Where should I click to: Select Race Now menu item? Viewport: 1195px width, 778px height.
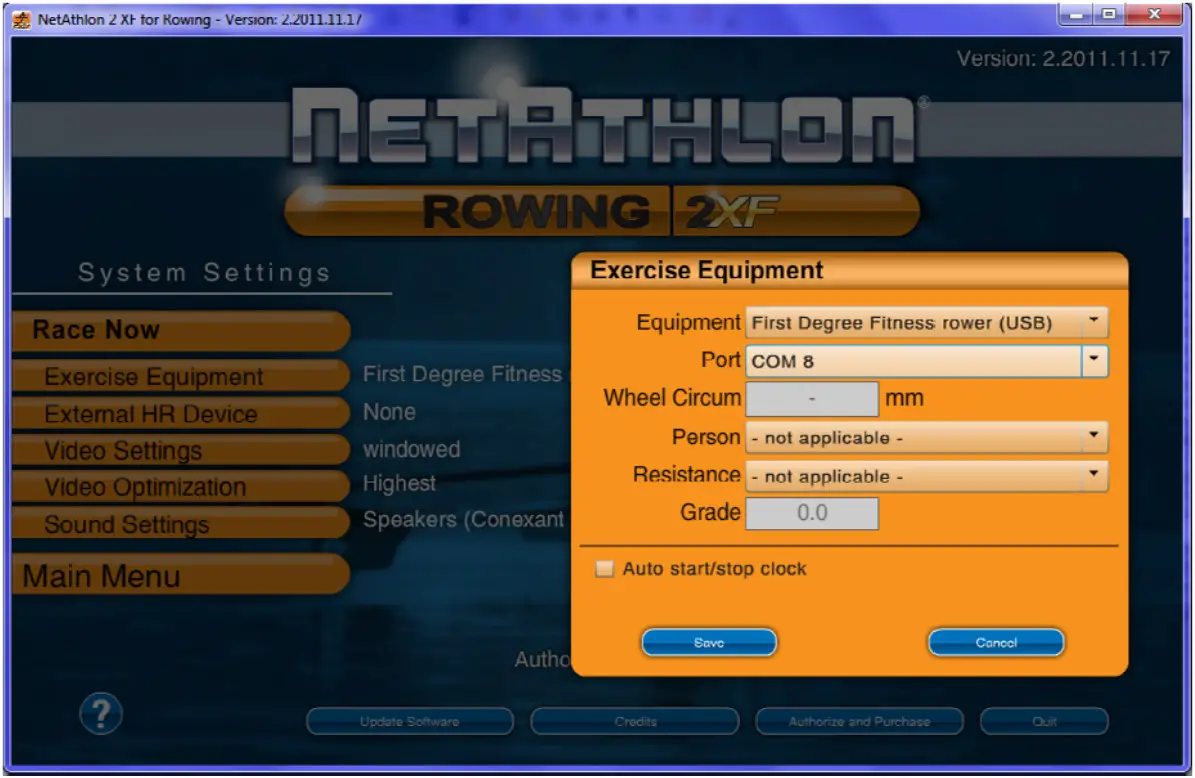tap(181, 330)
